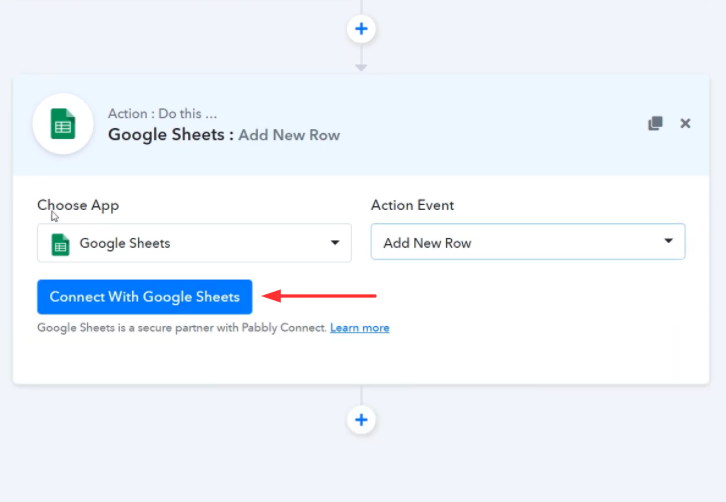Click the plus button above the action step
Image resolution: width=726 pixels, height=502 pixels.
361,29
